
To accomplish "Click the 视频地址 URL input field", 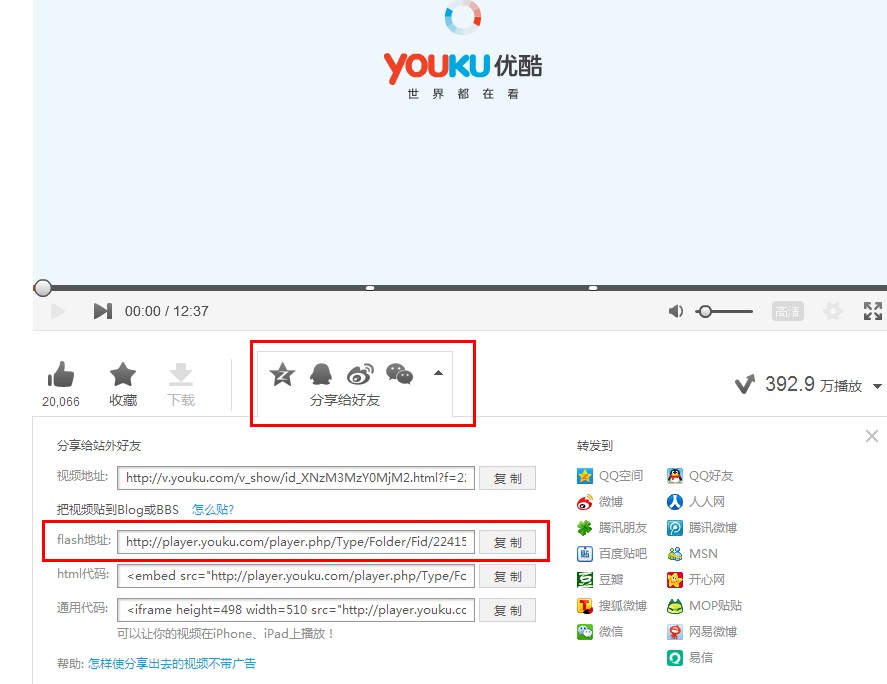I will [296, 478].
